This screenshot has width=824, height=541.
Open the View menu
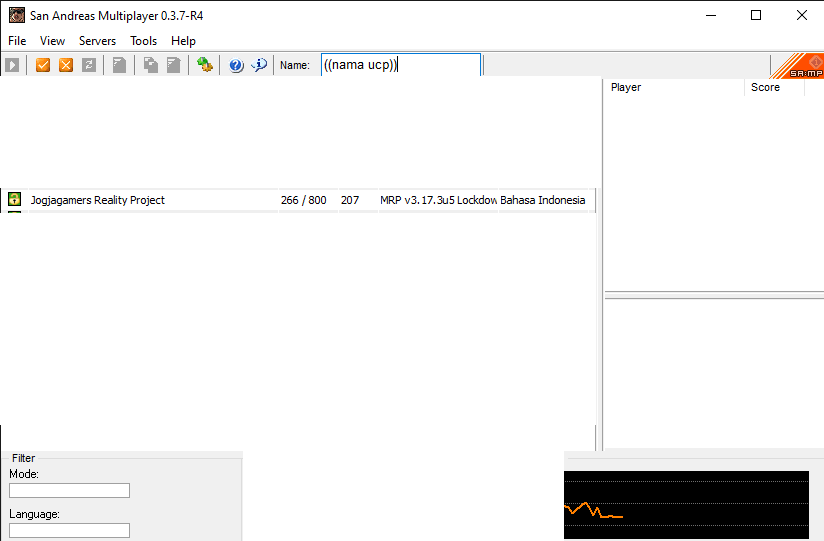(x=52, y=41)
